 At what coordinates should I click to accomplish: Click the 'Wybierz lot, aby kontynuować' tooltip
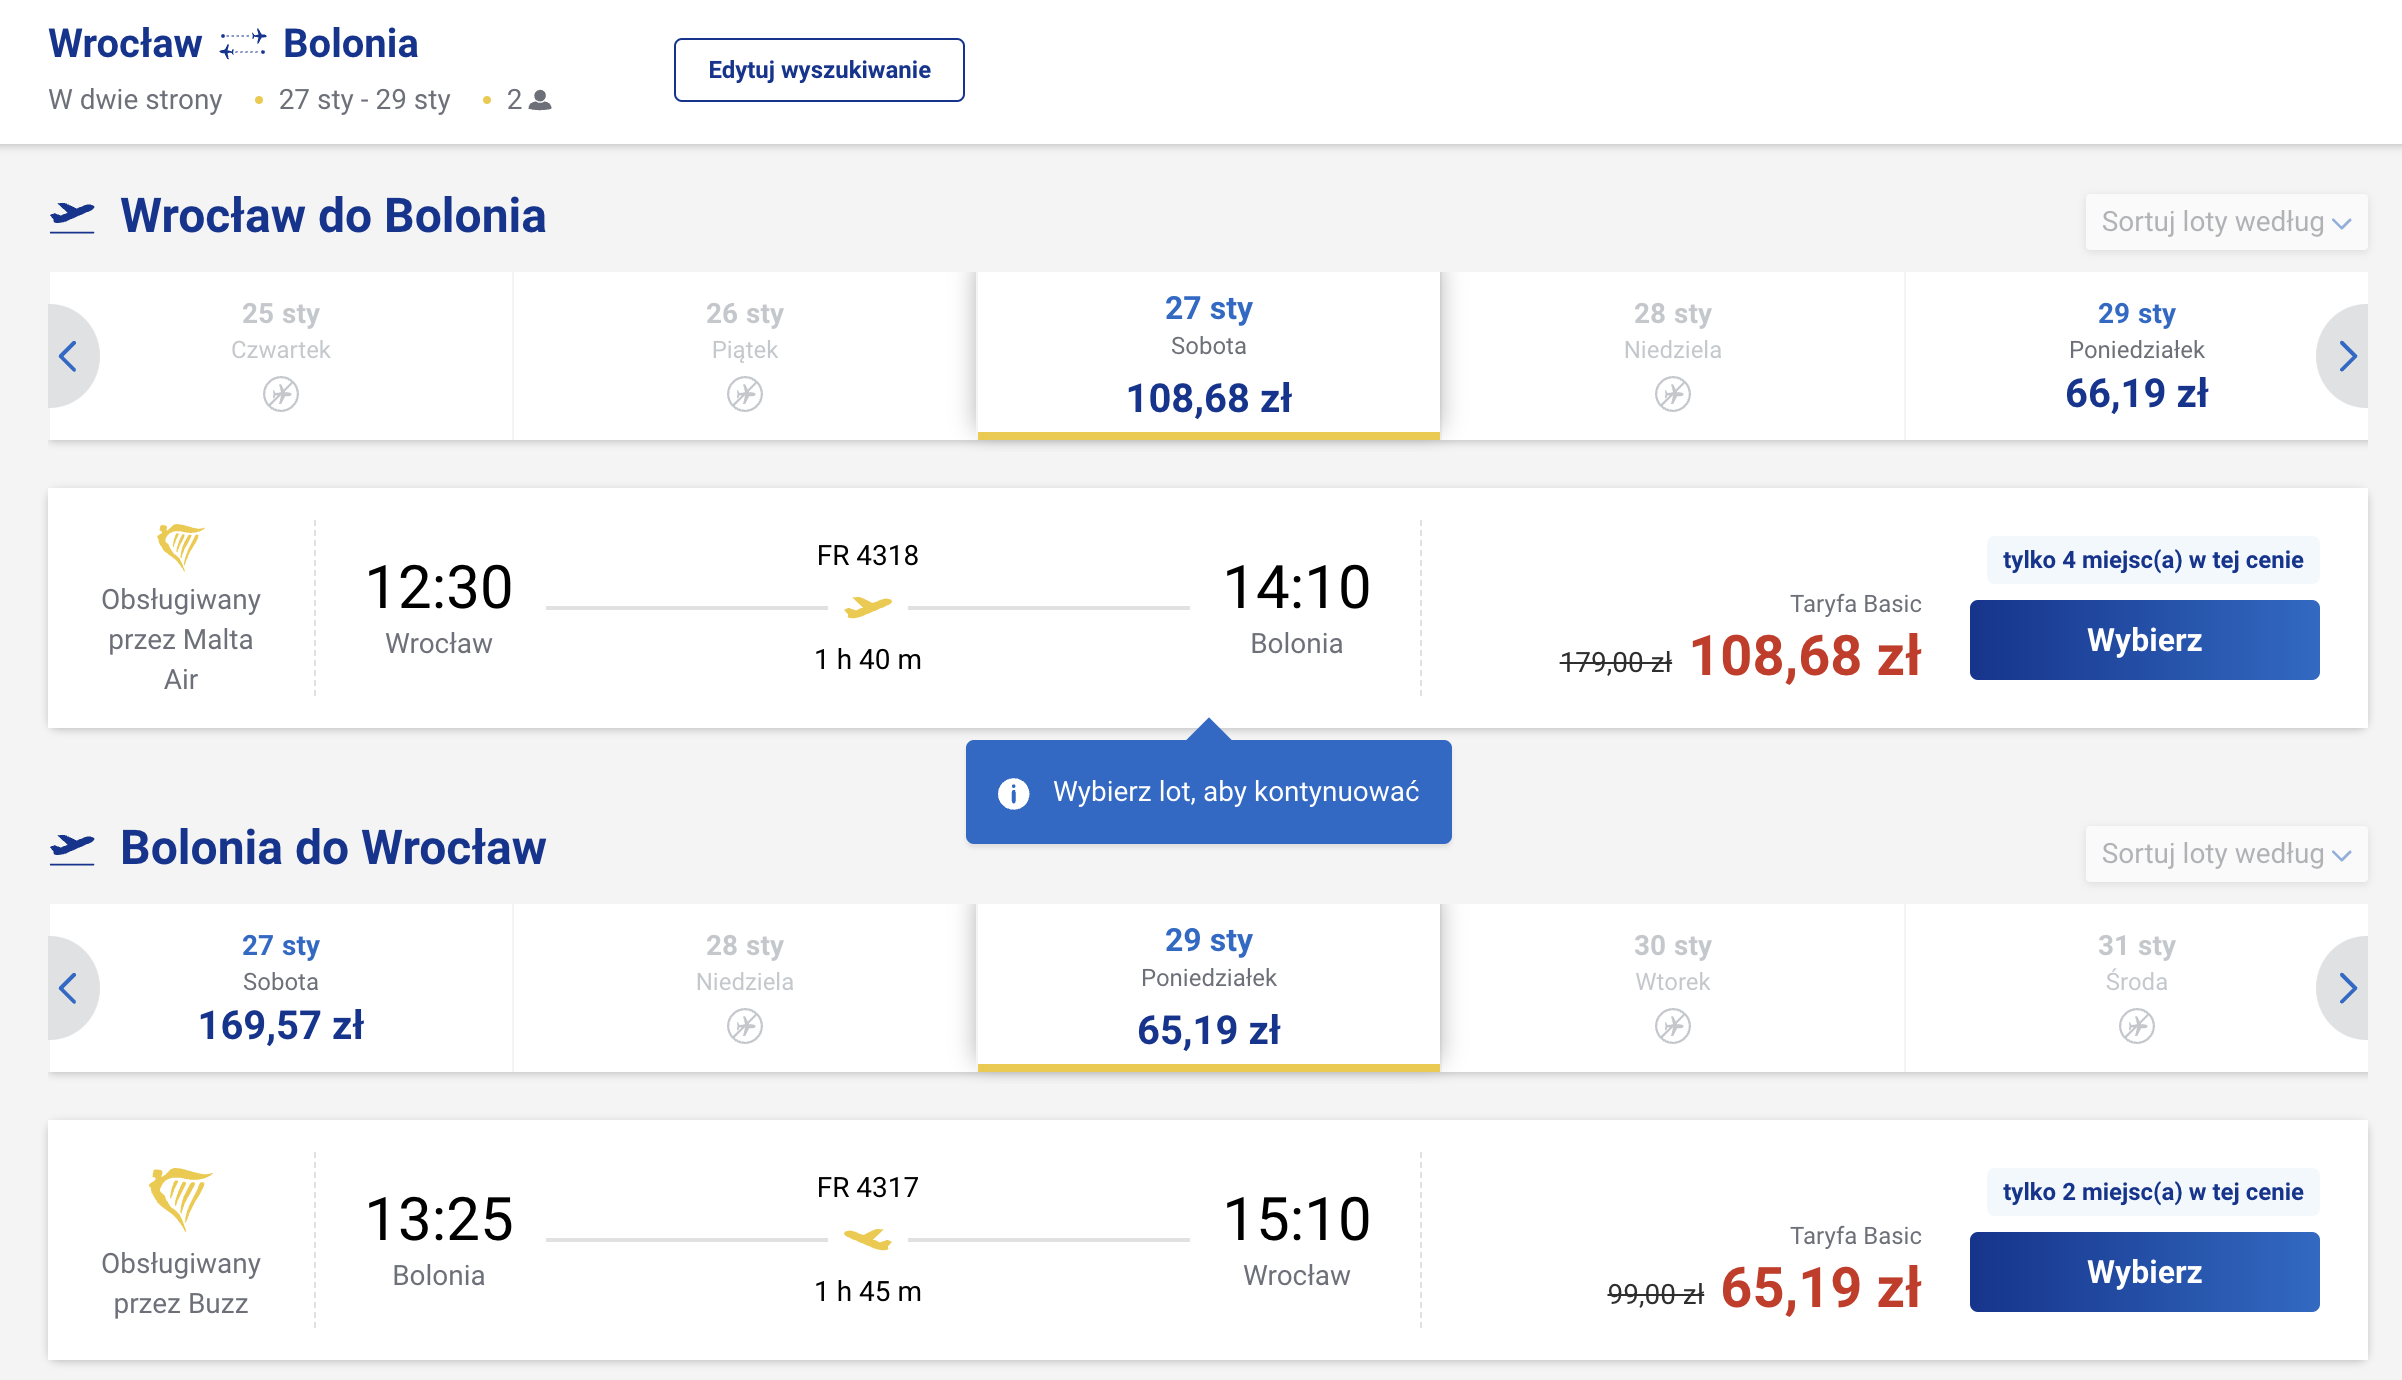[1209, 791]
